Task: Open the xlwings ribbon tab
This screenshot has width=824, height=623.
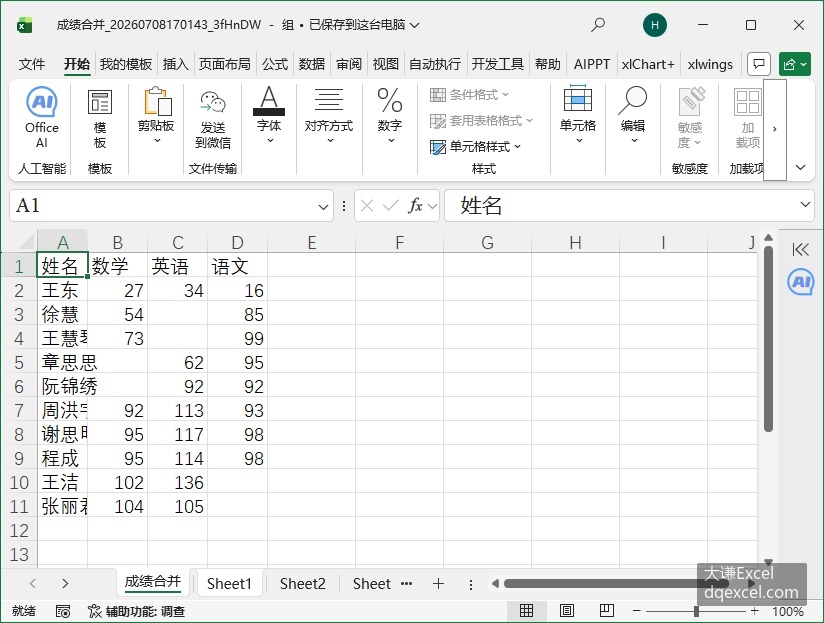Action: point(710,64)
